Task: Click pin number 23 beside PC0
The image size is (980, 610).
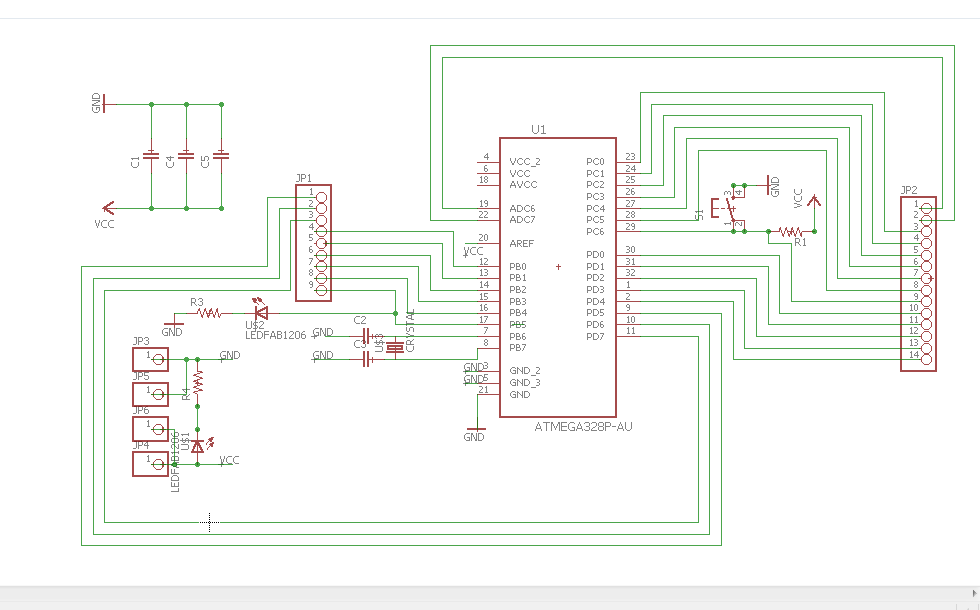Action: [x=630, y=157]
